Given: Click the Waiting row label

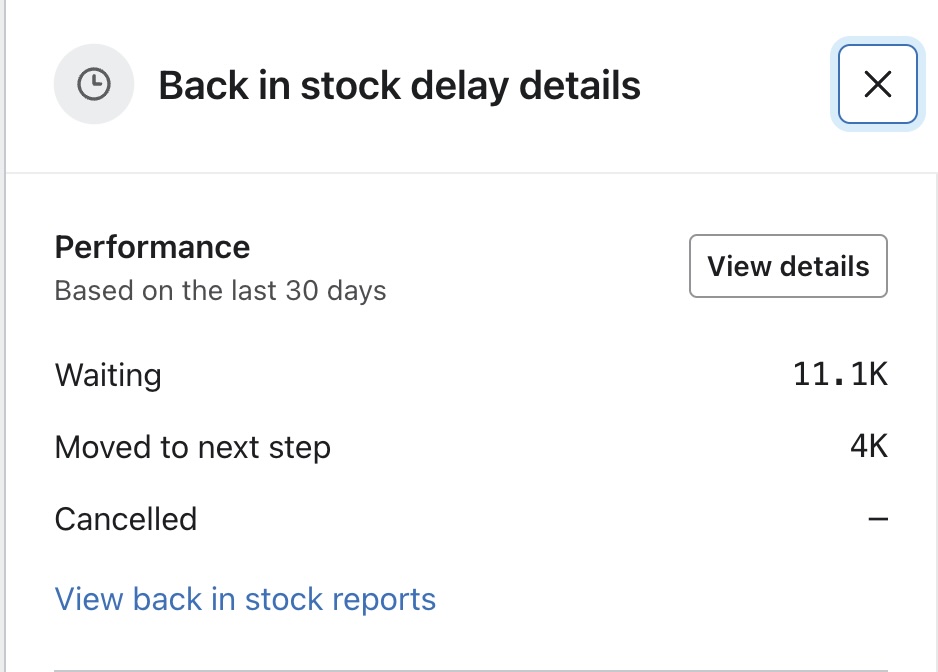Looking at the screenshot, I should click(x=108, y=375).
